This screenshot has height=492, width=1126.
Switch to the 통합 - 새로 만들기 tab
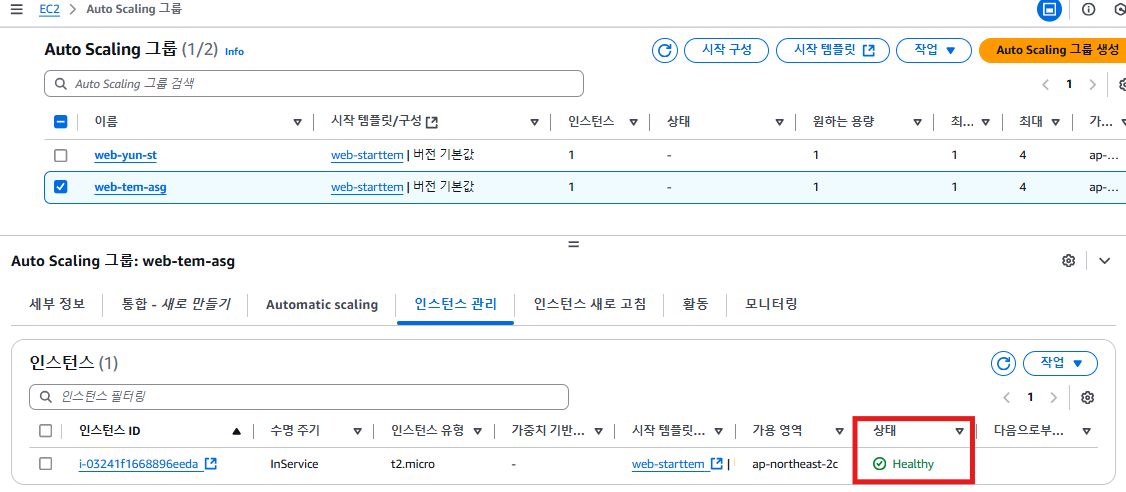click(x=177, y=304)
